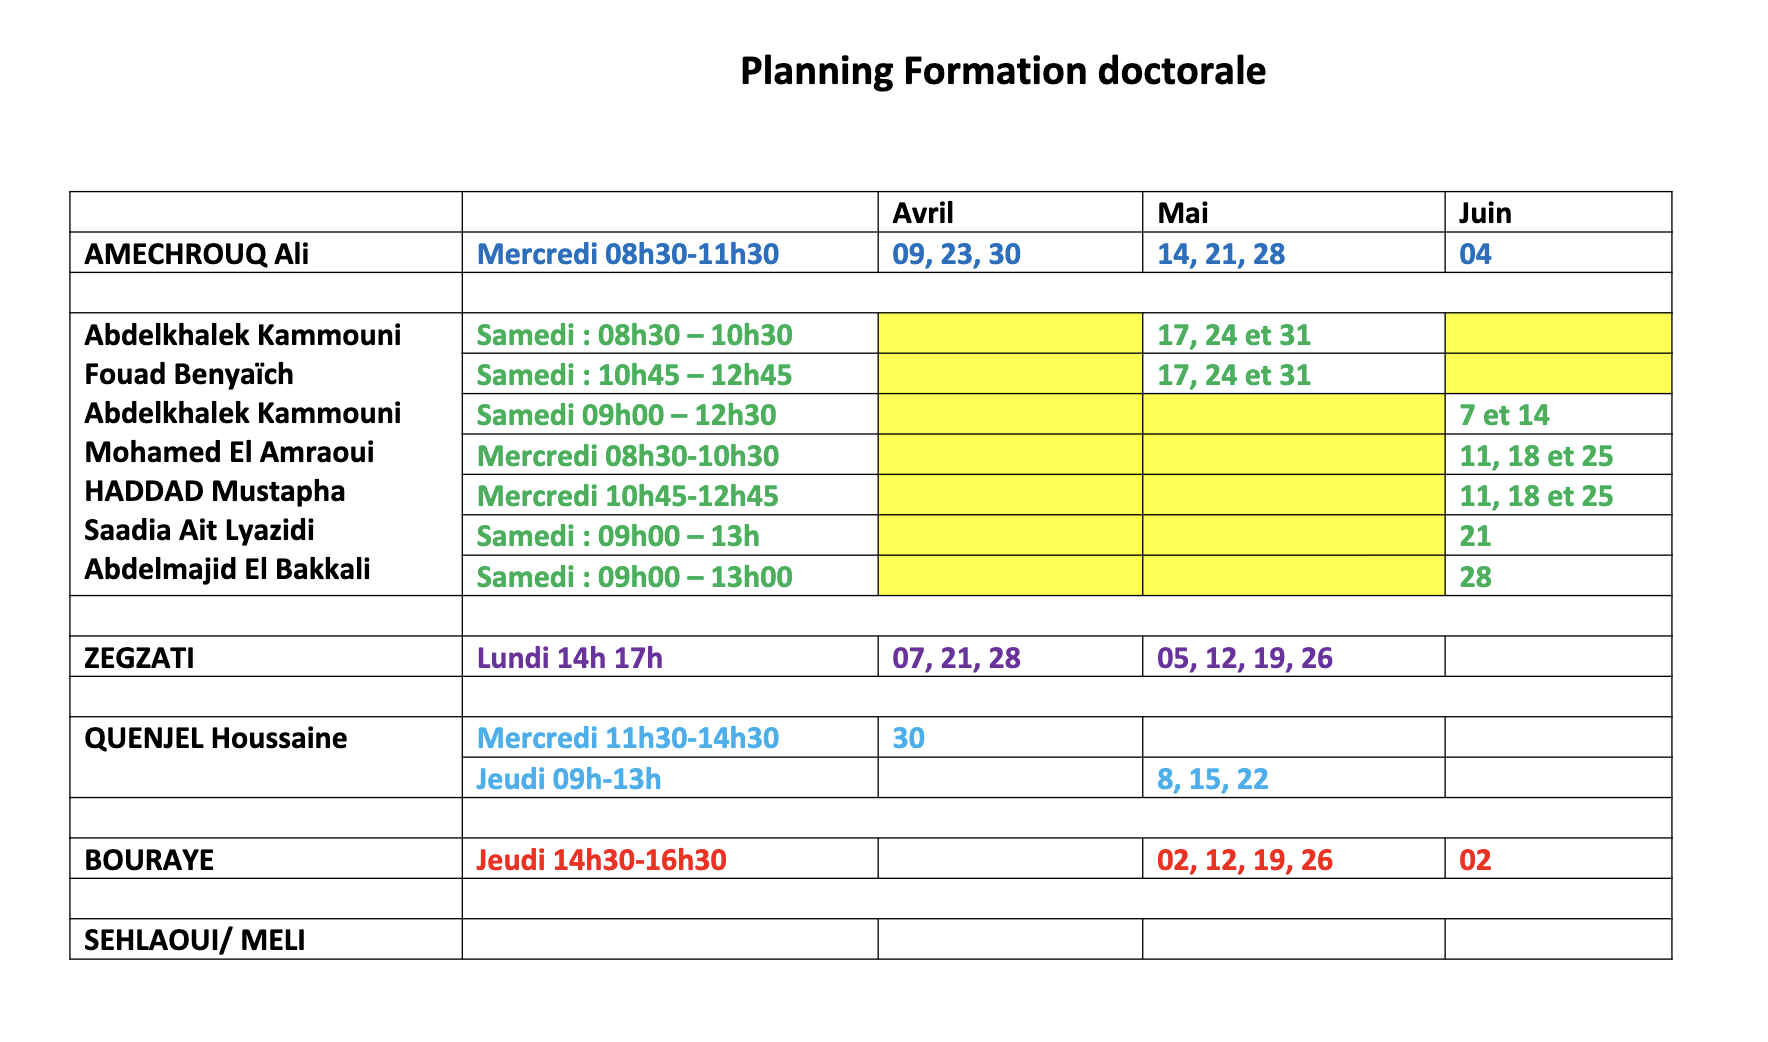1768x1042 pixels.
Task: Click the Avril dates "09, 23, 30"
Action: click(956, 254)
